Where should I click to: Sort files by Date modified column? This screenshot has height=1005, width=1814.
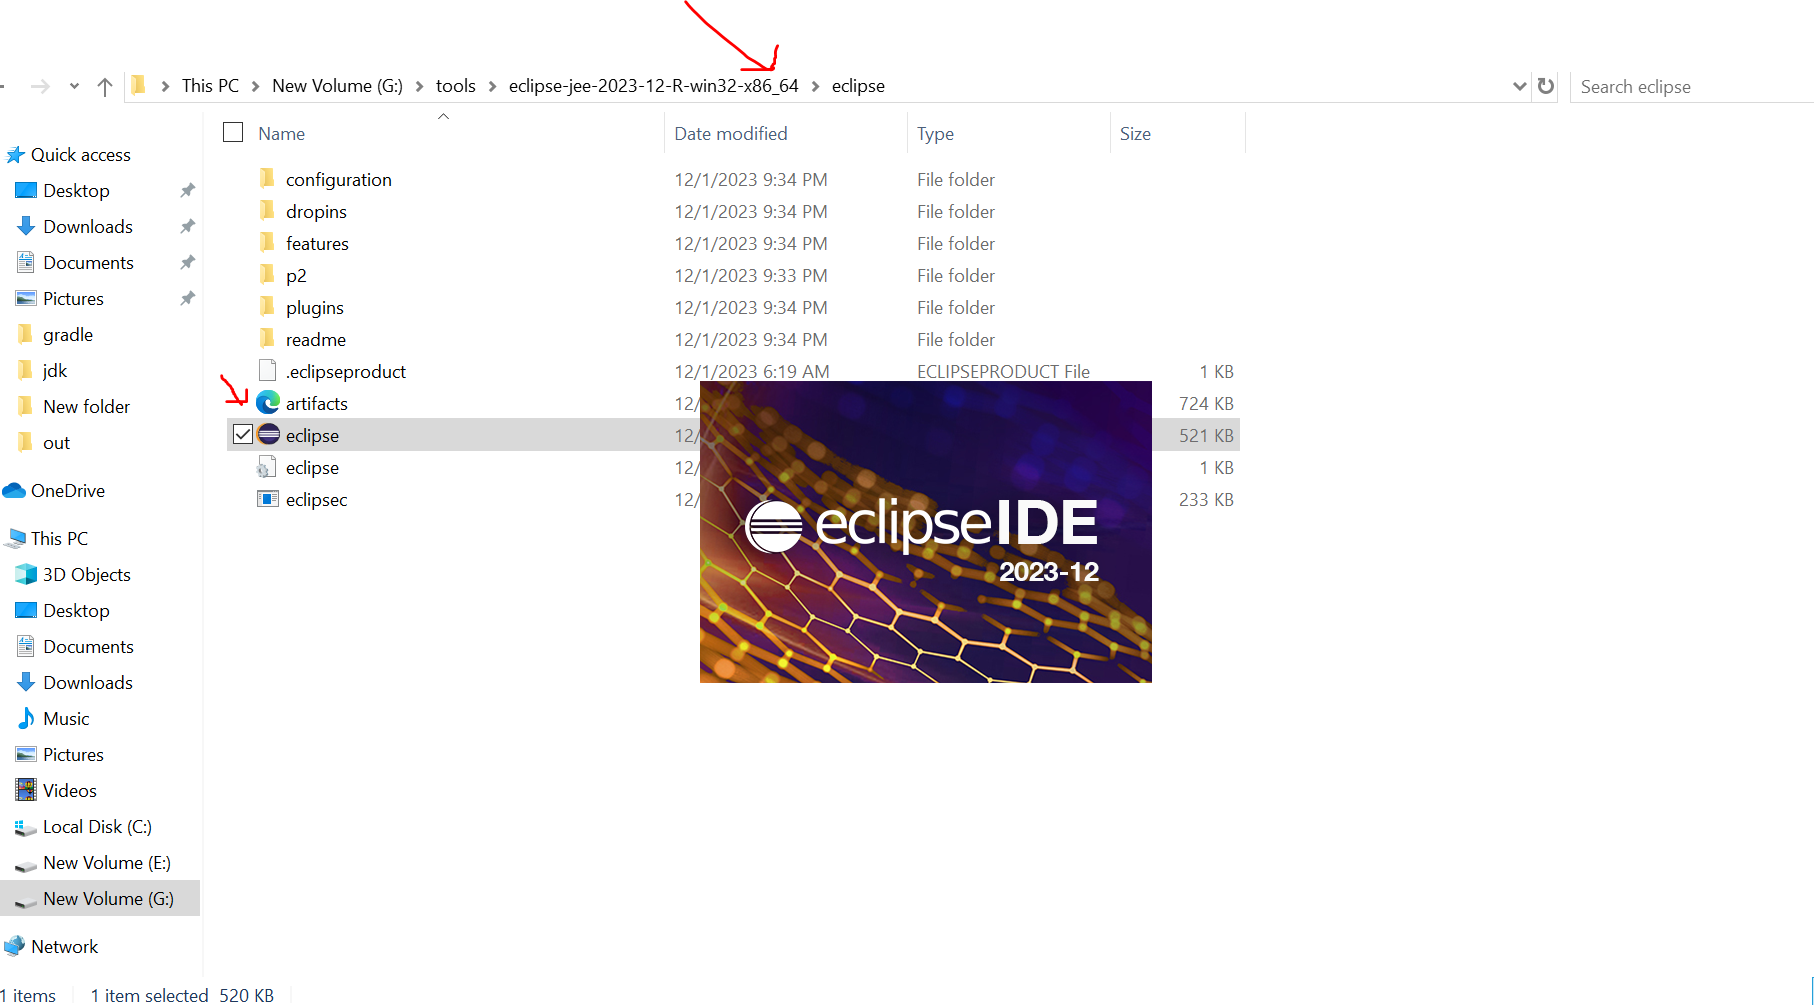(x=730, y=134)
